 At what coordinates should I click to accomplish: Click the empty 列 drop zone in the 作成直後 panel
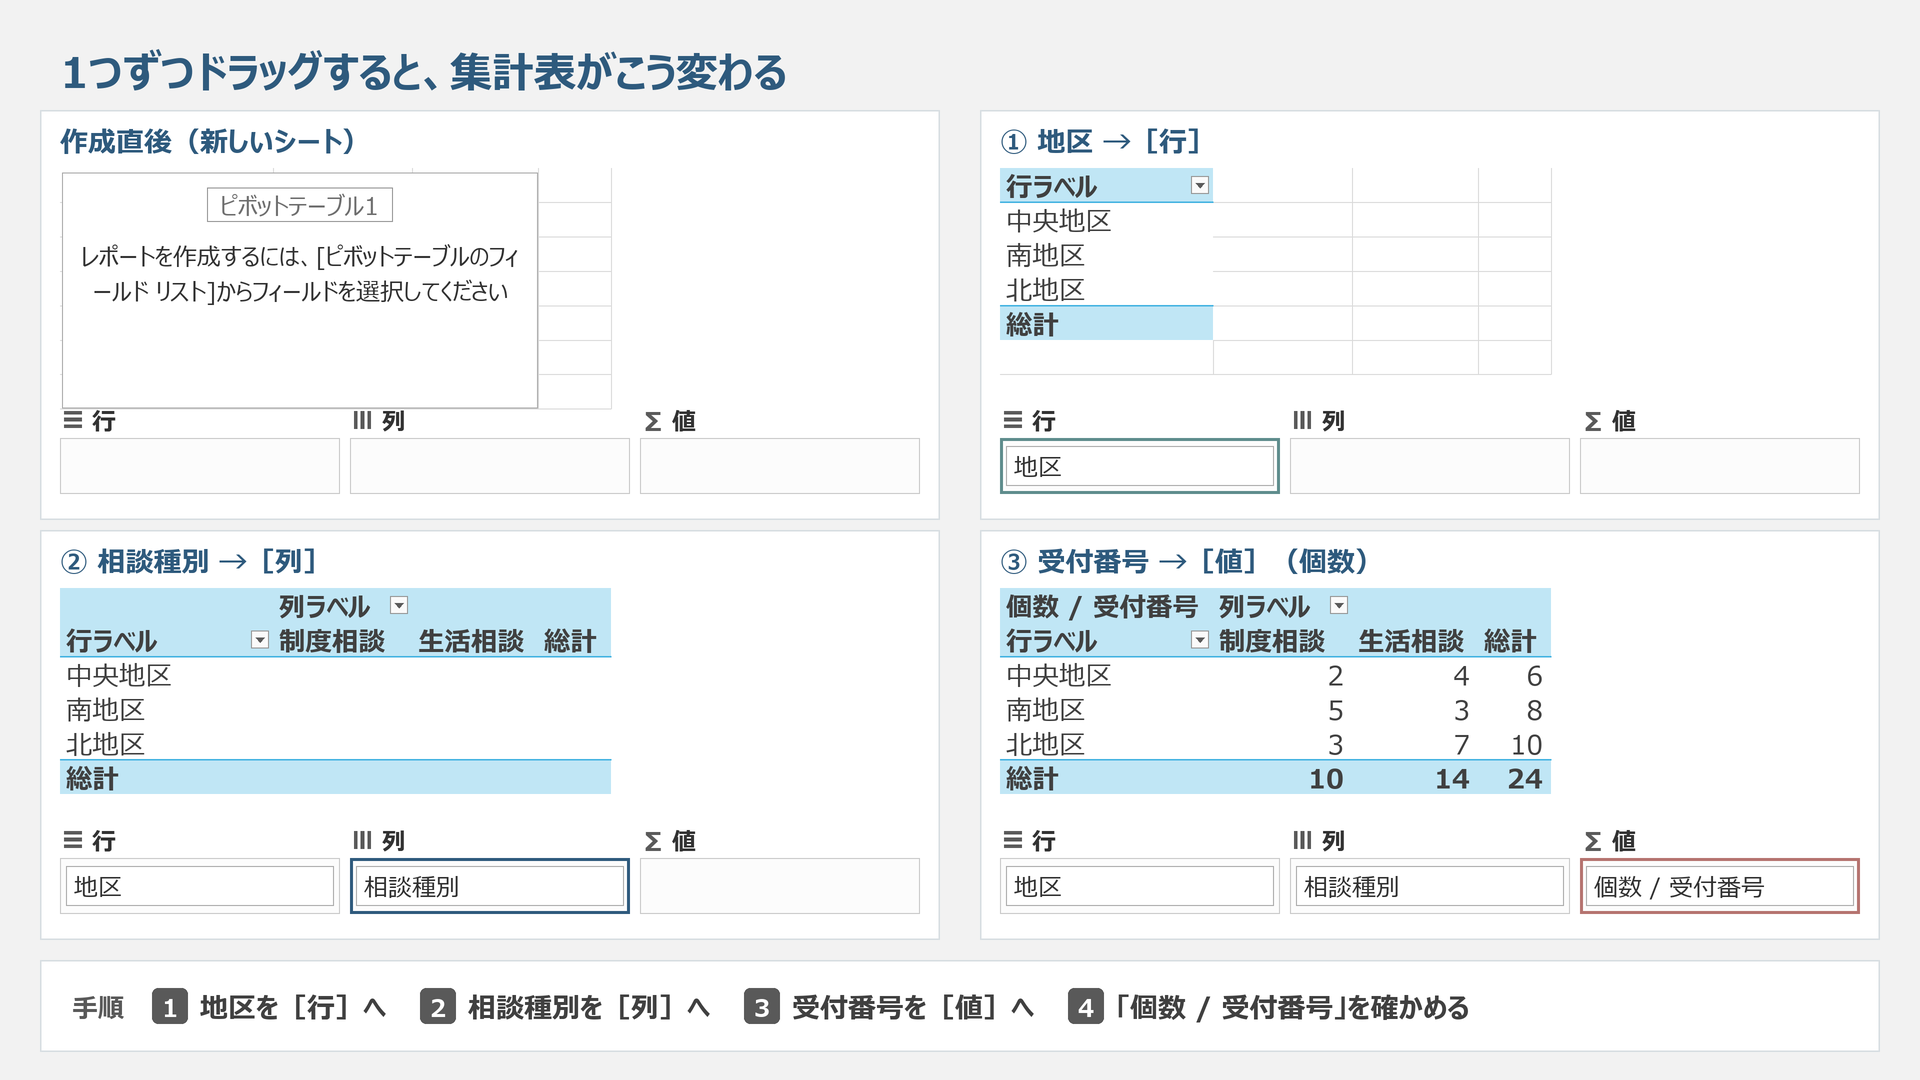click(x=490, y=466)
